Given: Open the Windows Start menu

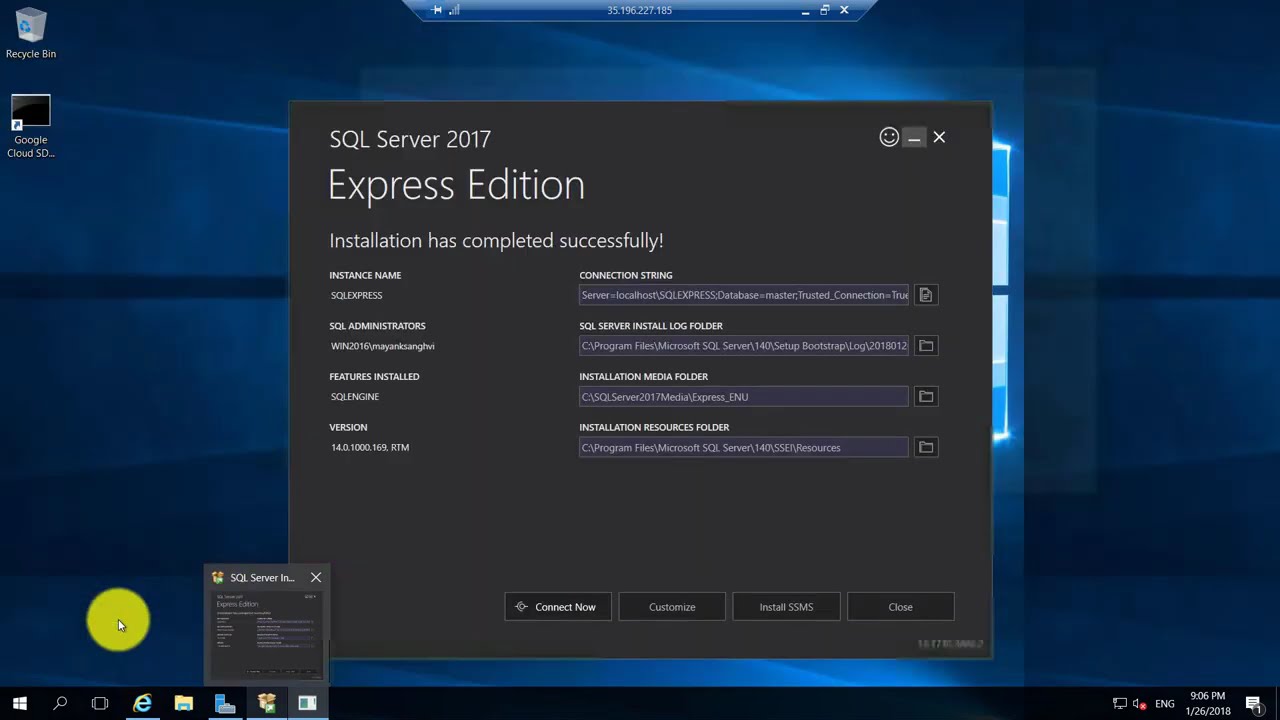Looking at the screenshot, I should (x=20, y=704).
